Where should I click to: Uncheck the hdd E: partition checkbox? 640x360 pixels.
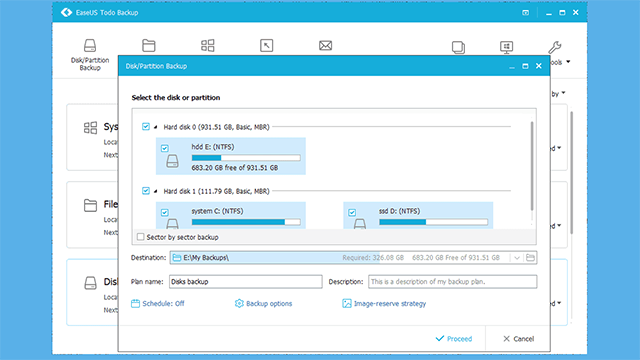click(164, 148)
